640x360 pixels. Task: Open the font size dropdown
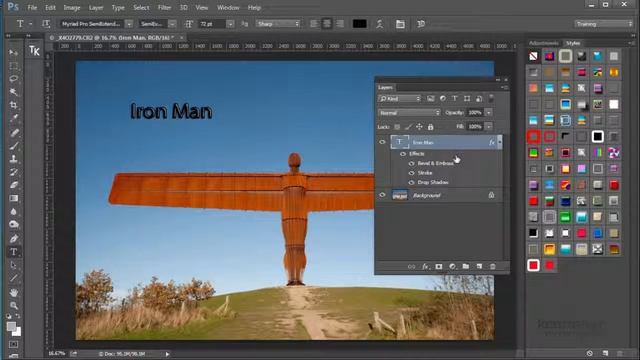[x=230, y=24]
